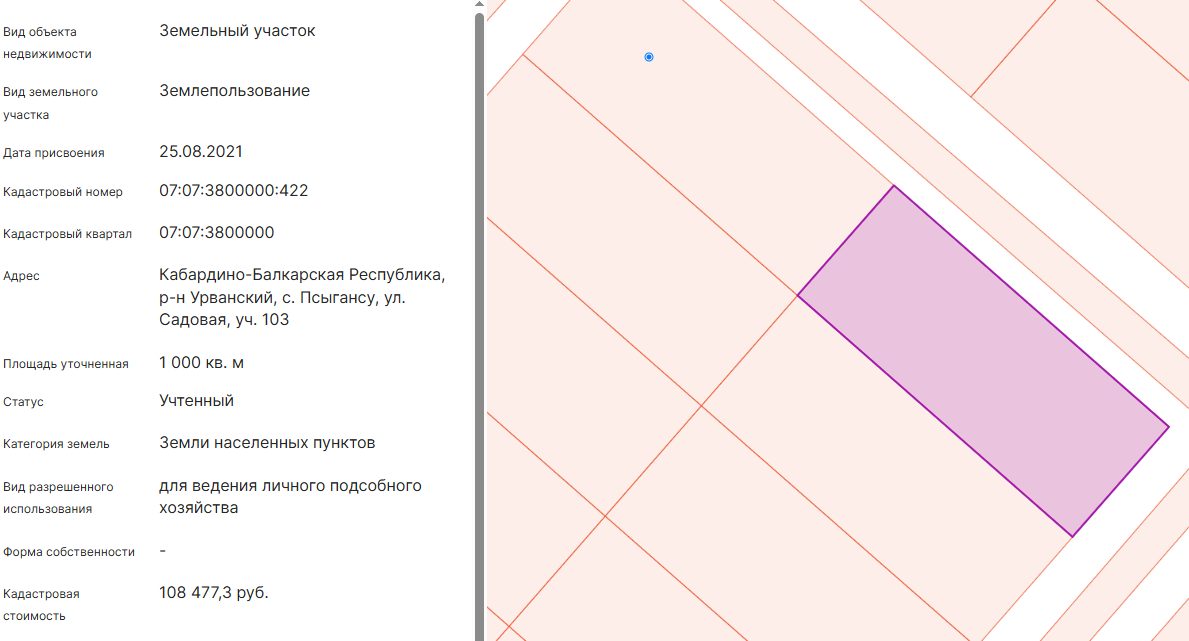Click the 'Площадь уточненная' label
Screen dimensions: 1189x641
66,364
